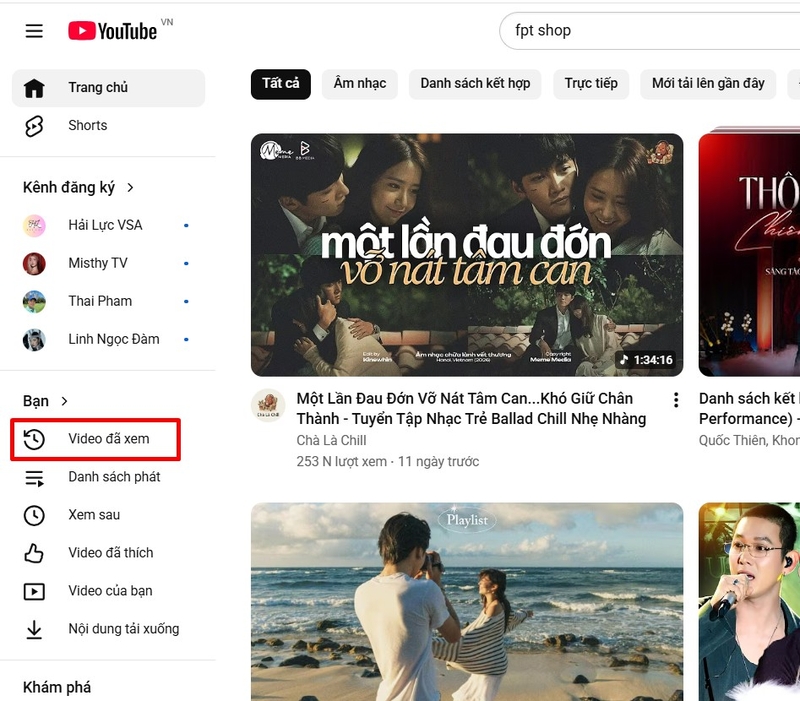Click the Xem sau clock icon
800x701 pixels.
[x=34, y=515]
